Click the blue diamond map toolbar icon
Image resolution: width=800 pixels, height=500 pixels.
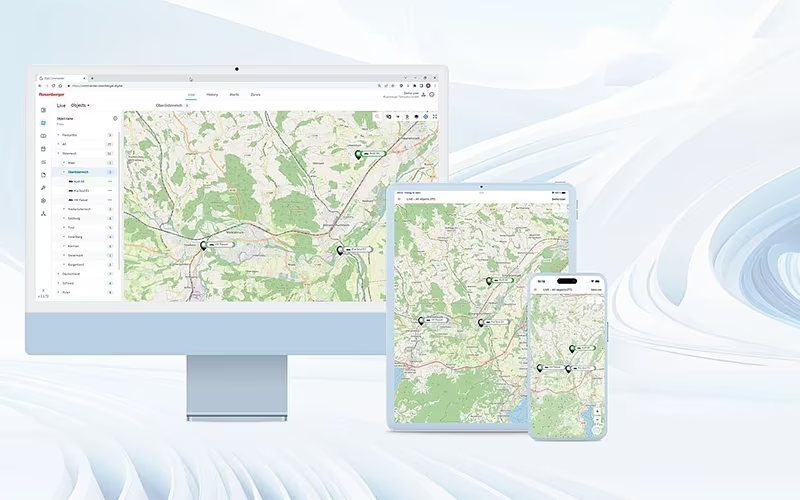426,117
